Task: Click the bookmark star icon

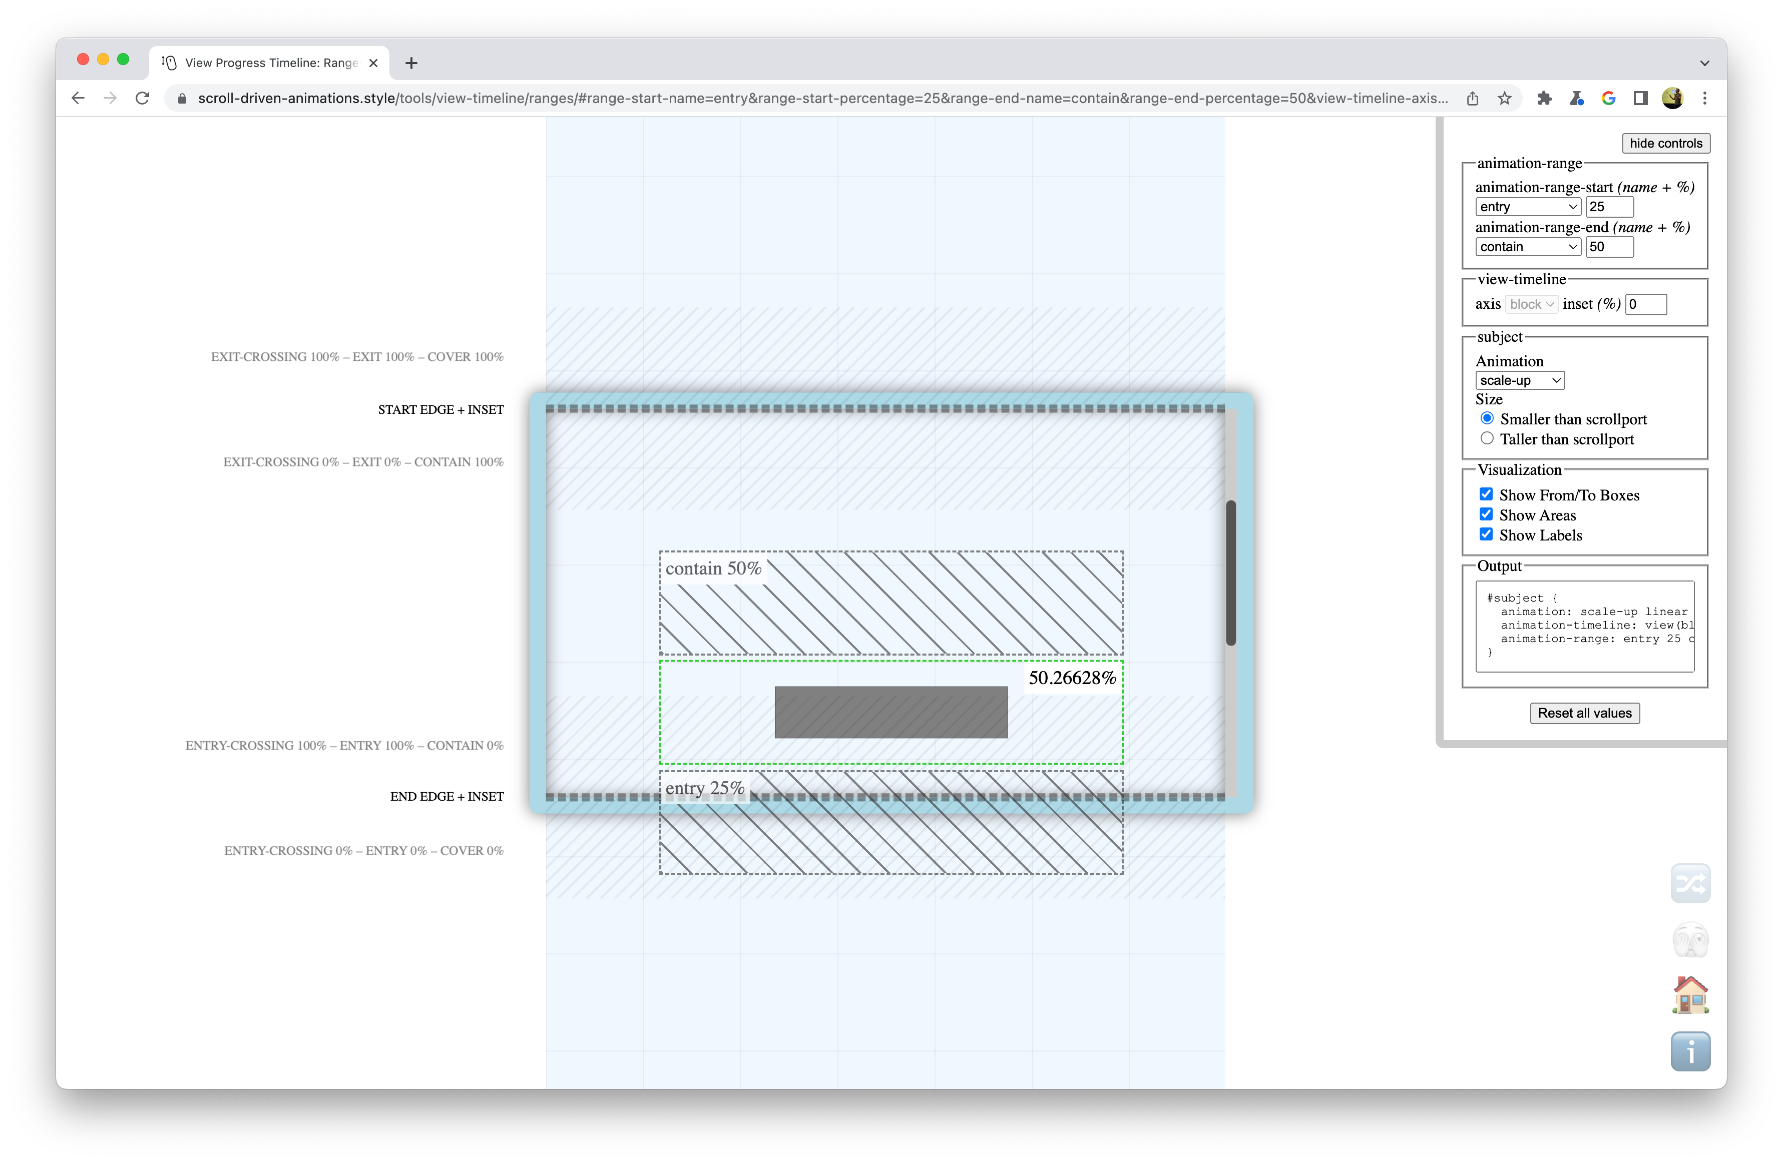Action: click(1504, 98)
